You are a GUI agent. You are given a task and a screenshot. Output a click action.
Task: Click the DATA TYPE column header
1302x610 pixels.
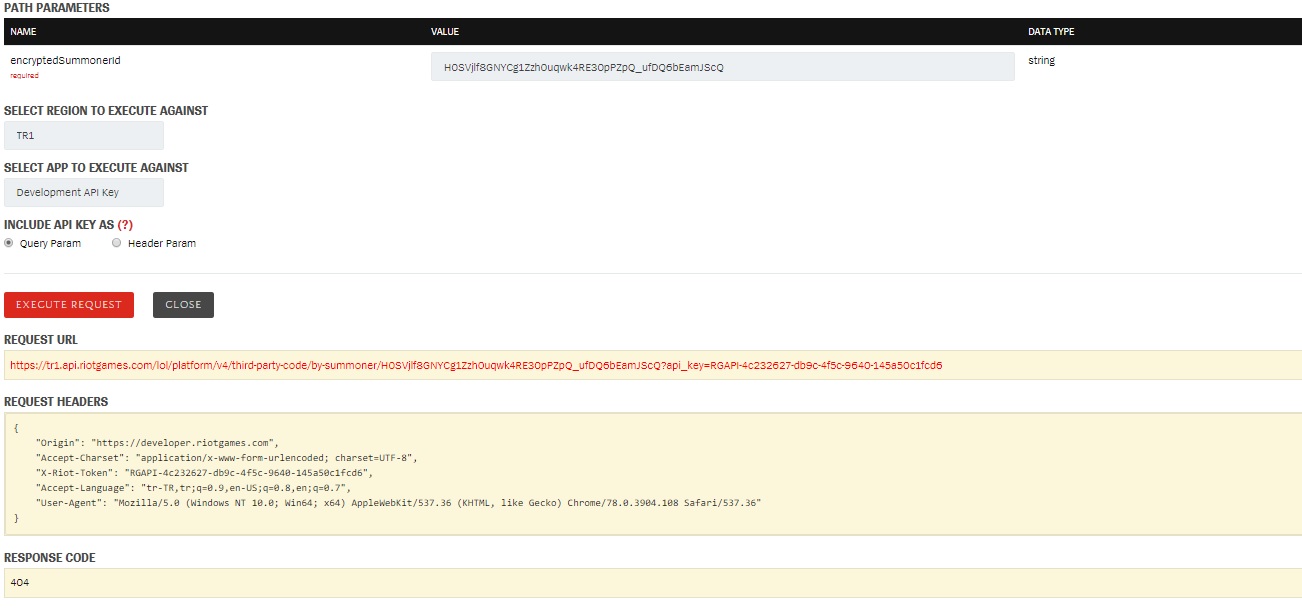click(1051, 32)
